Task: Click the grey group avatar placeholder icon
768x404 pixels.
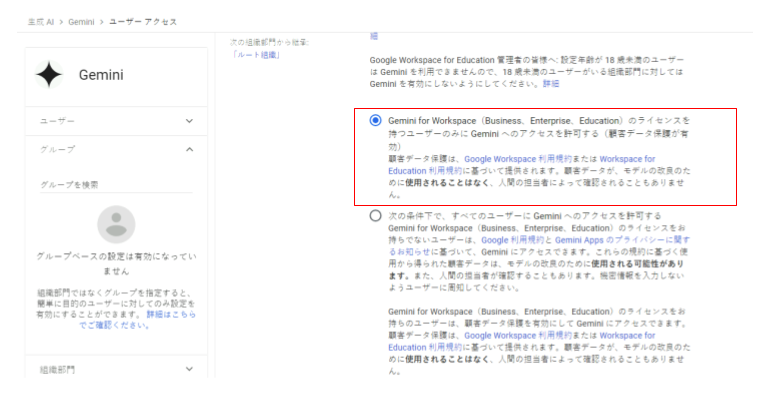Action: (116, 224)
